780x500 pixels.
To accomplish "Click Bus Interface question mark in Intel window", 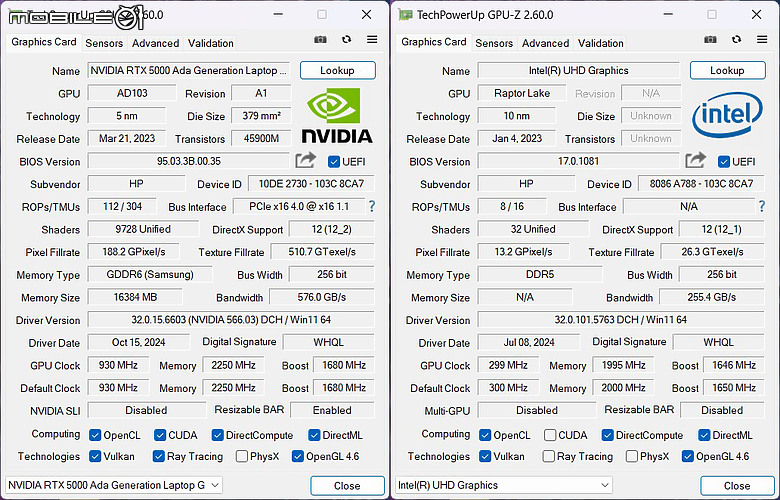I will pyautogui.click(x=762, y=206).
